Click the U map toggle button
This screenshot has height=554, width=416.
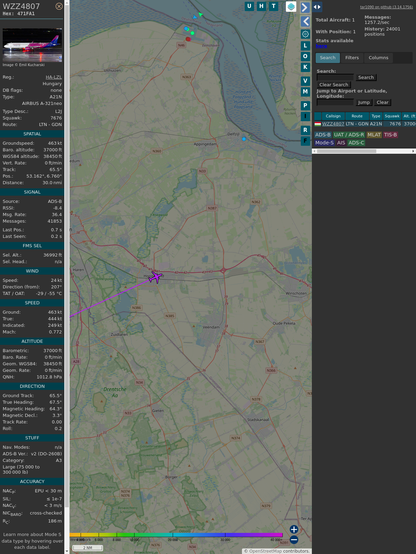(x=249, y=6)
